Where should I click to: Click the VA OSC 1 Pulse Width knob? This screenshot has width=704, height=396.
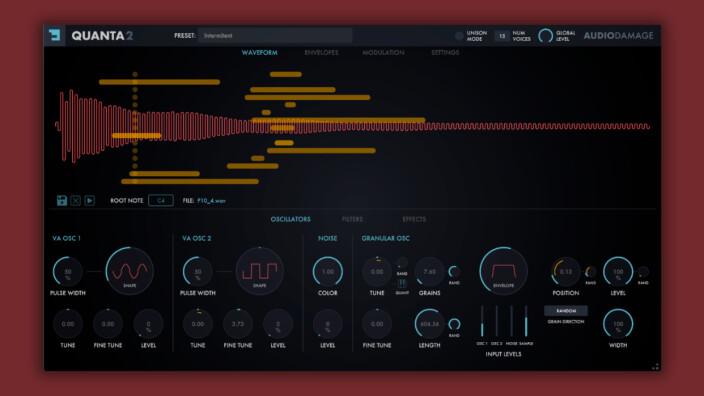68,272
